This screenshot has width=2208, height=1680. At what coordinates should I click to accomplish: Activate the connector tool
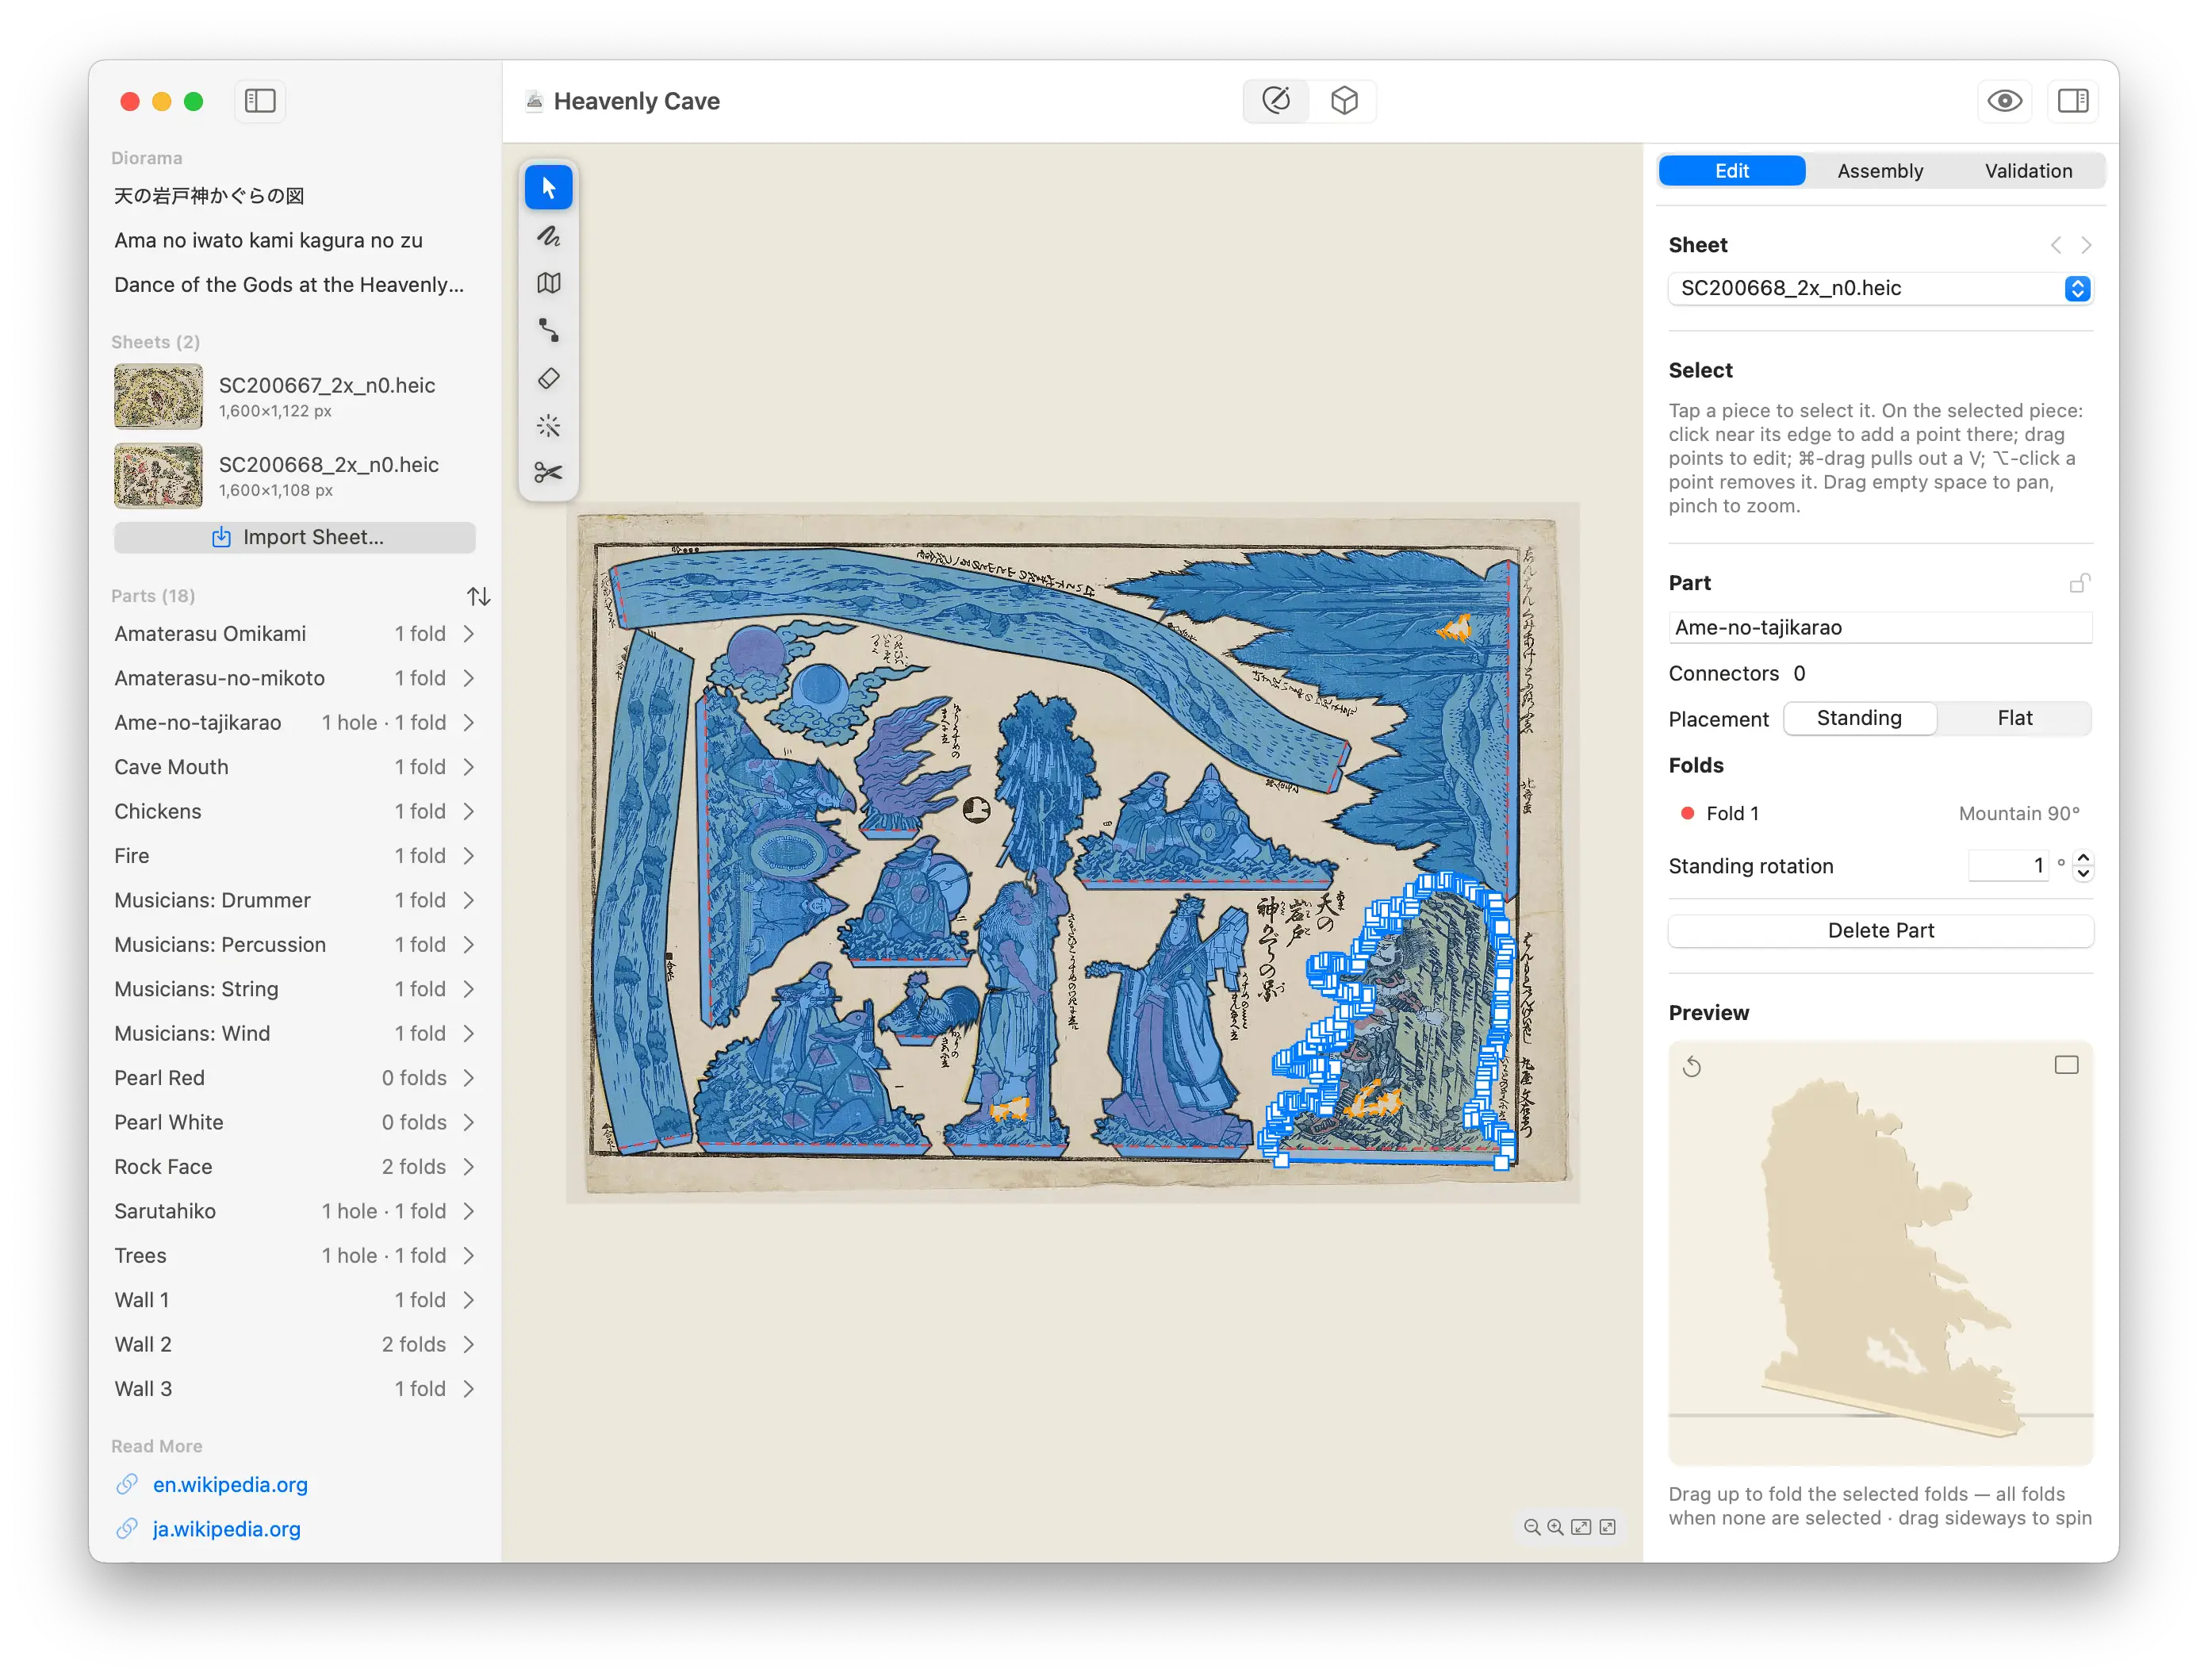[548, 330]
